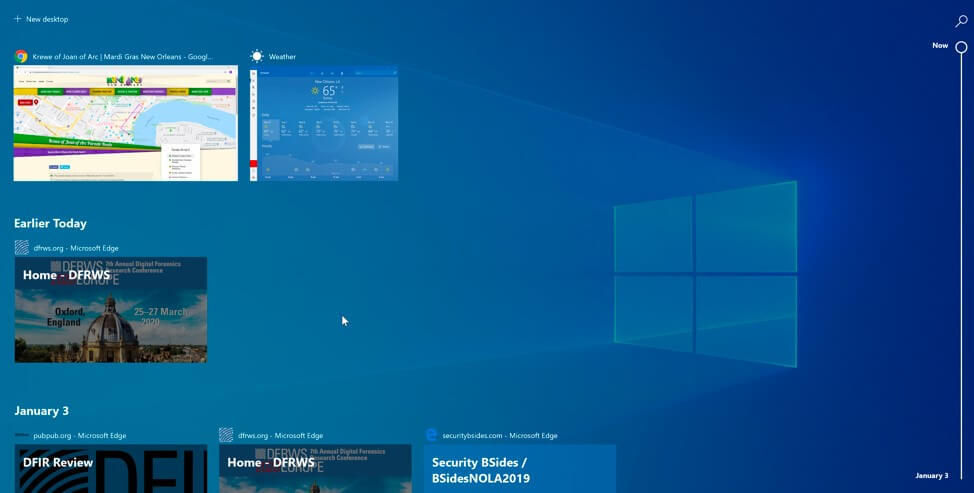Switch to the Weather window thumbnail
This screenshot has width=974, height=493.
324,124
